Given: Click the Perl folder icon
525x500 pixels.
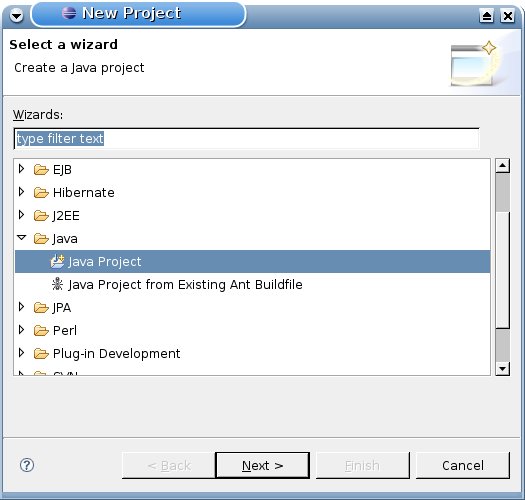Looking at the screenshot, I should (x=41, y=331).
